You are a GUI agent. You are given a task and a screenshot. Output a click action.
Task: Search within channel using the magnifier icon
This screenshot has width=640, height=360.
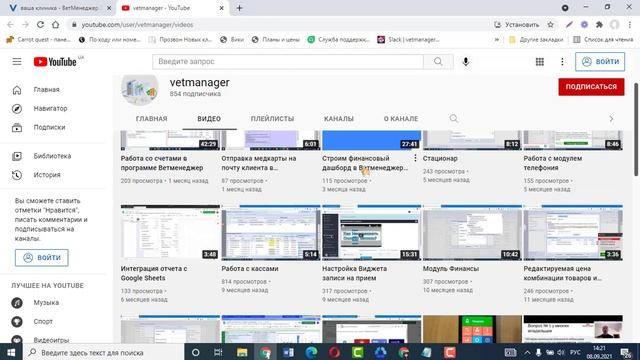[453, 119]
